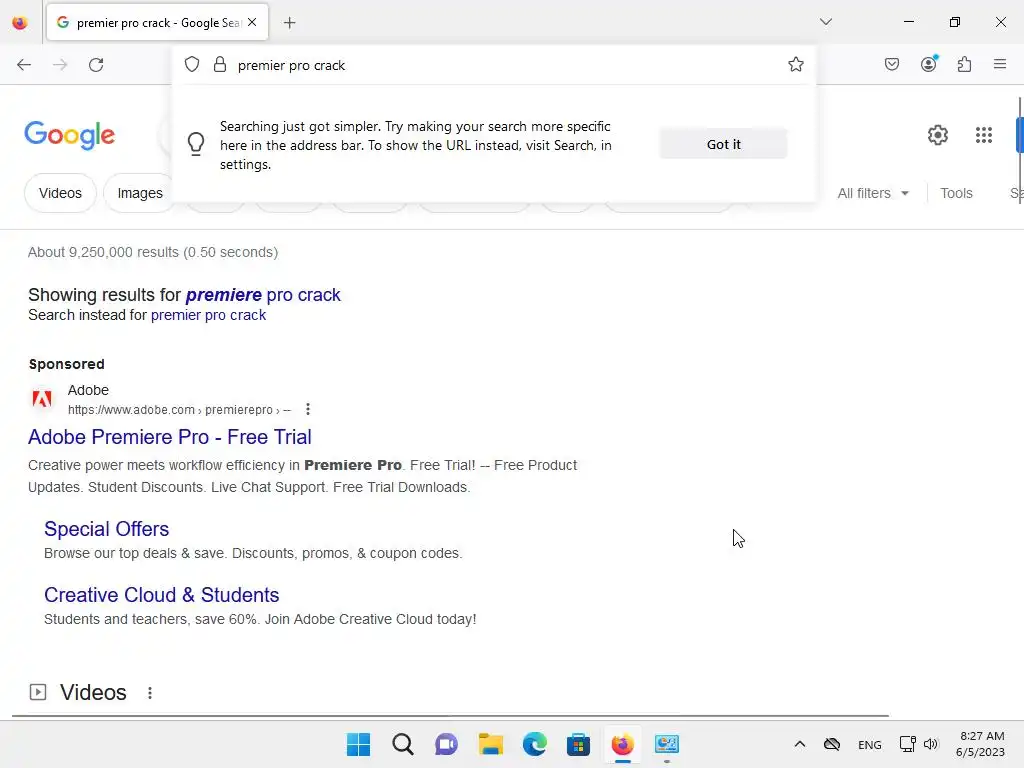Open the volume speaker tray icon
Screen dimensions: 1024x768
coord(931,744)
